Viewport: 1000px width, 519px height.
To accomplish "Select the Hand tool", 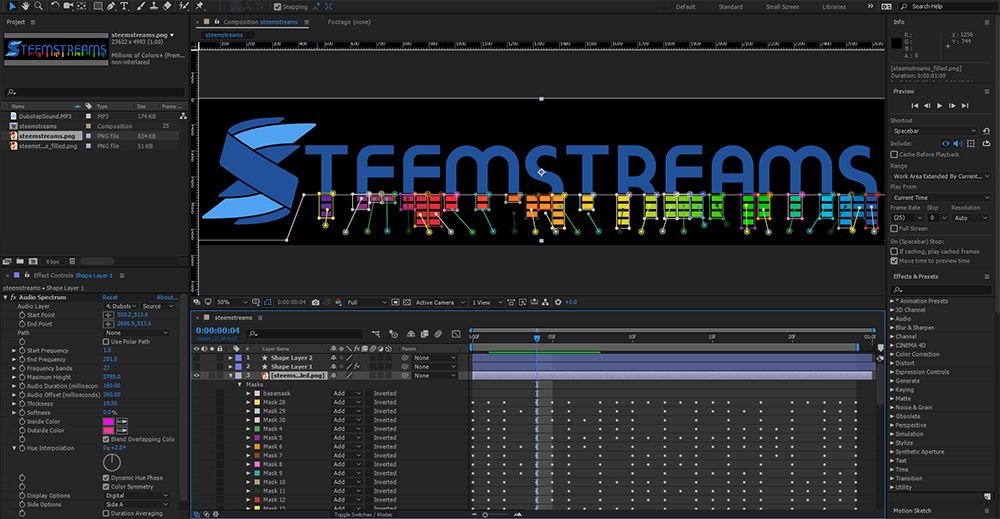I will 26,6.
